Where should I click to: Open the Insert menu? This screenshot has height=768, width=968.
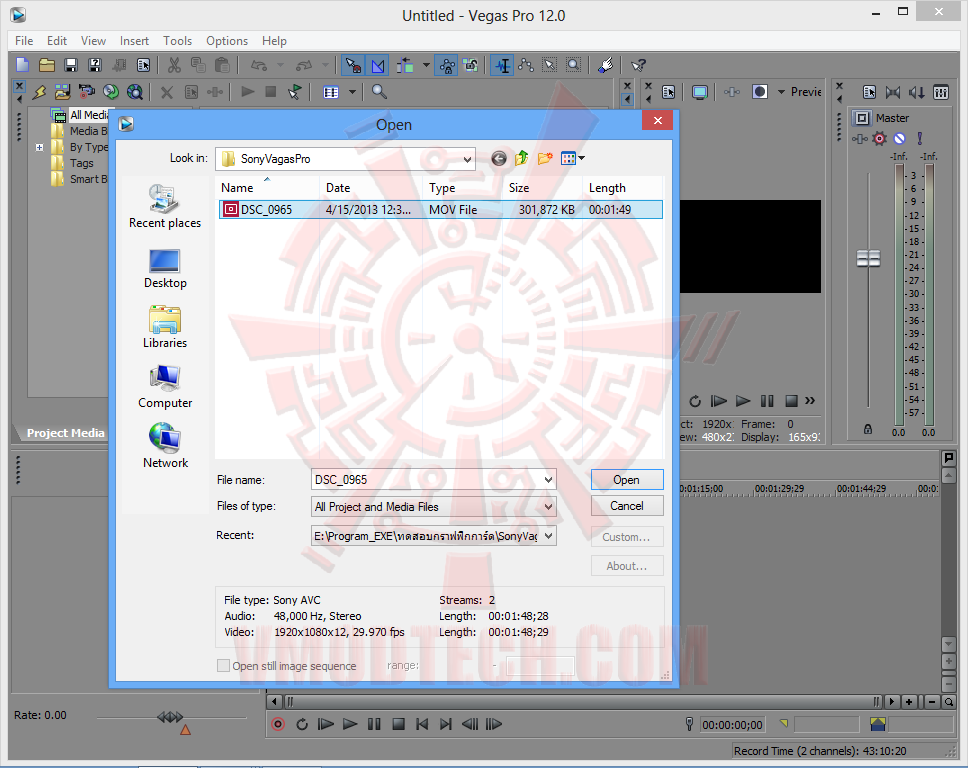point(134,41)
